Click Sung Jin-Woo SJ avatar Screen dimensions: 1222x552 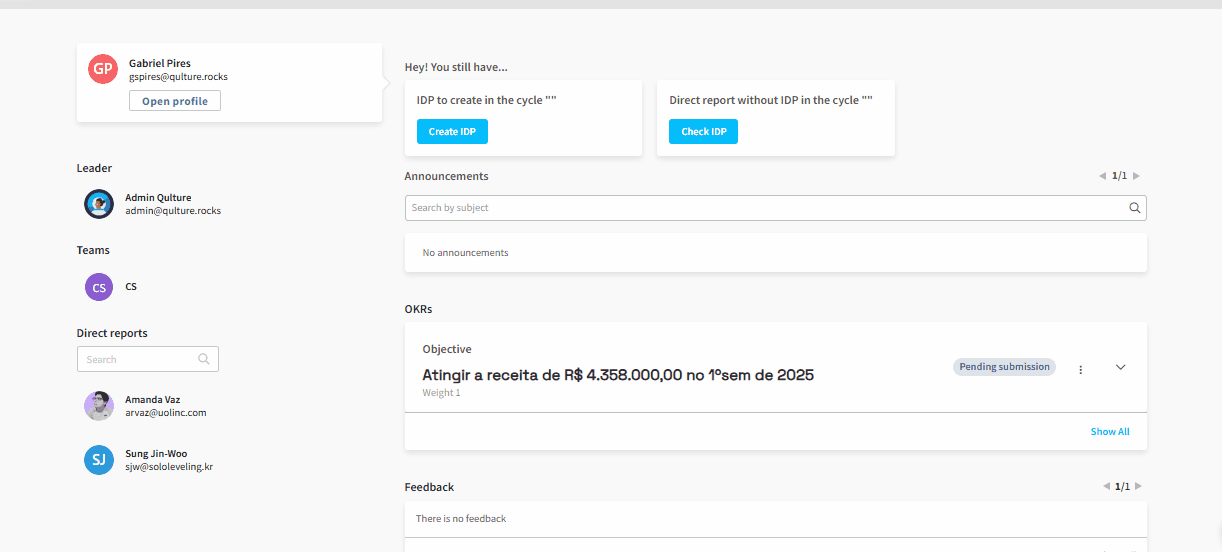(99, 460)
